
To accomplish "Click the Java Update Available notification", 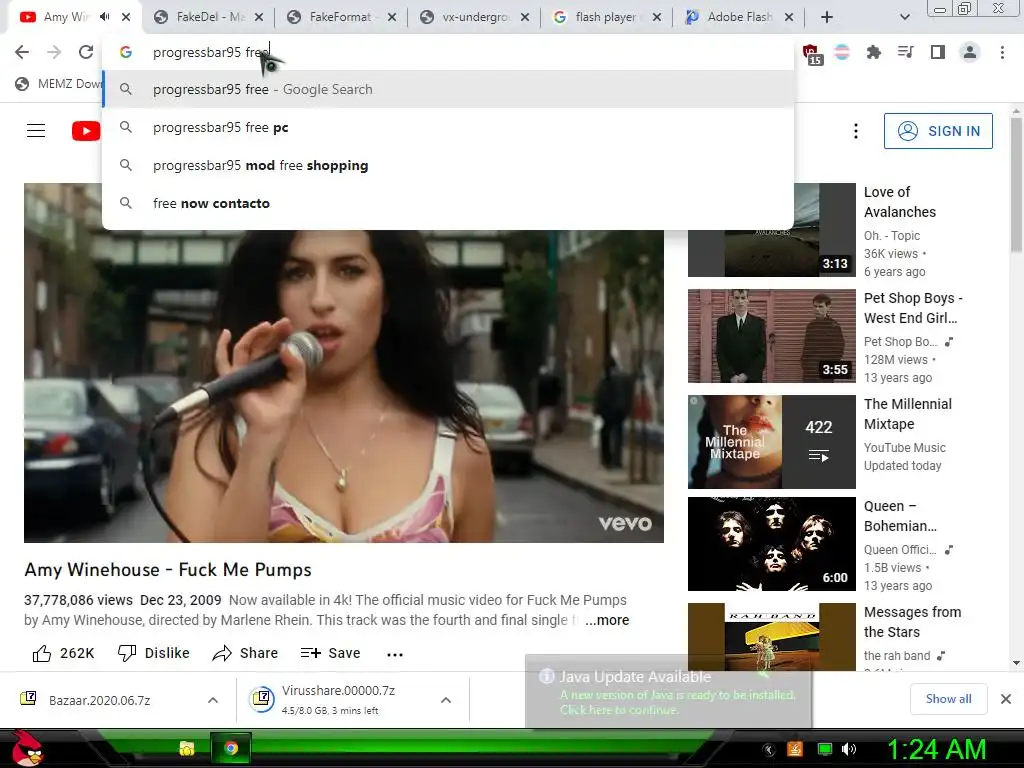I will (668, 692).
